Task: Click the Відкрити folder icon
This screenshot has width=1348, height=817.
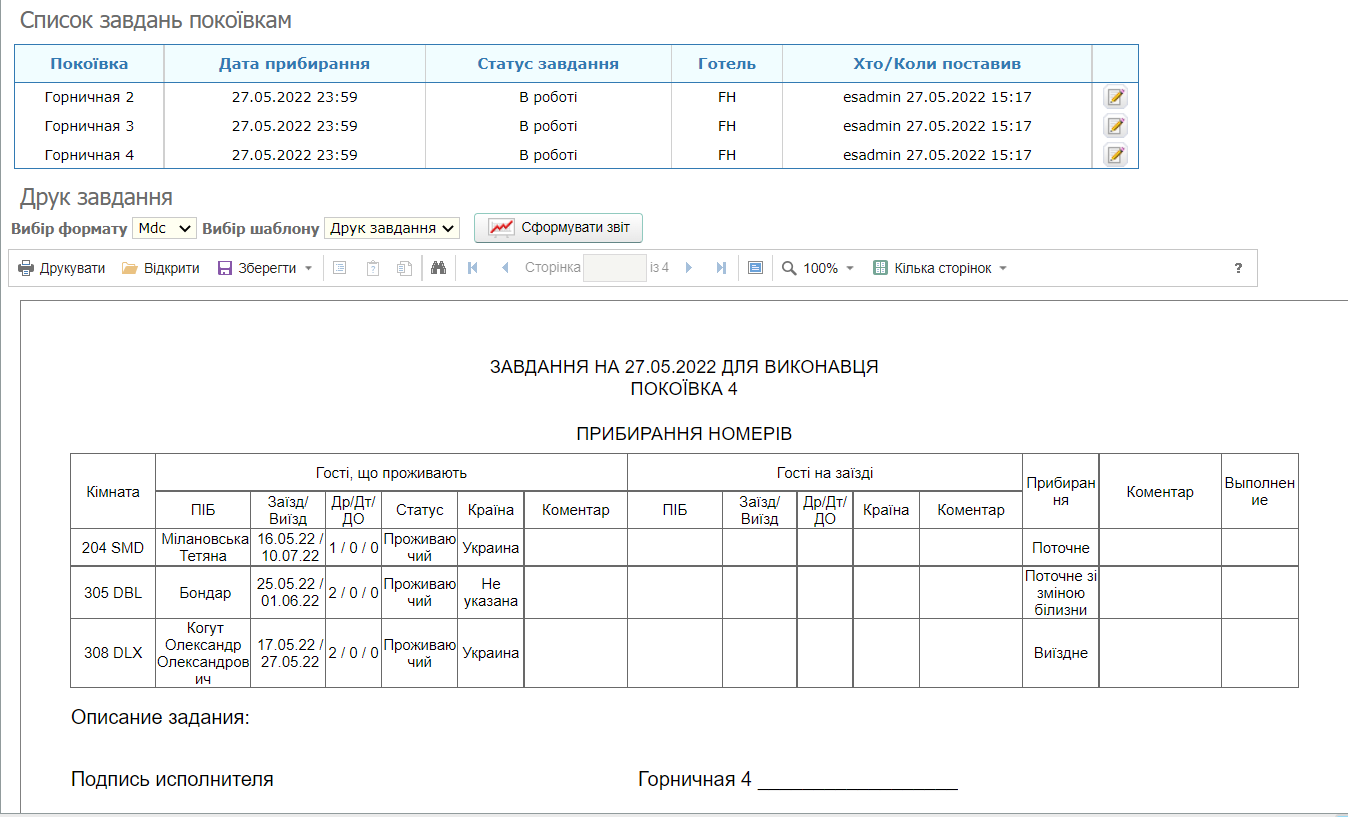Action: click(x=130, y=268)
